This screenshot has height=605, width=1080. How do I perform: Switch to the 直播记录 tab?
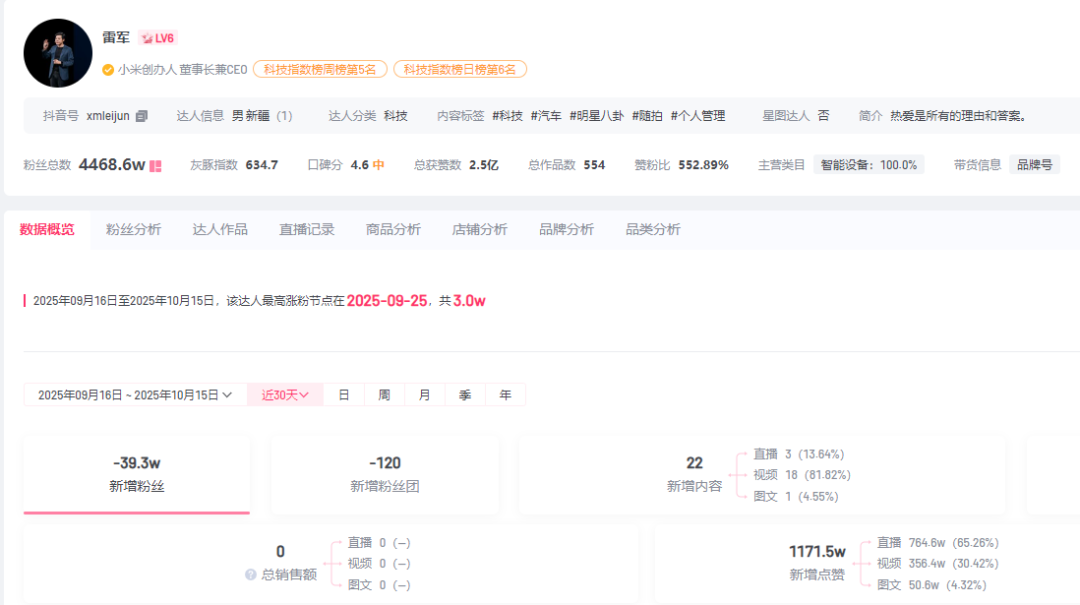306,229
